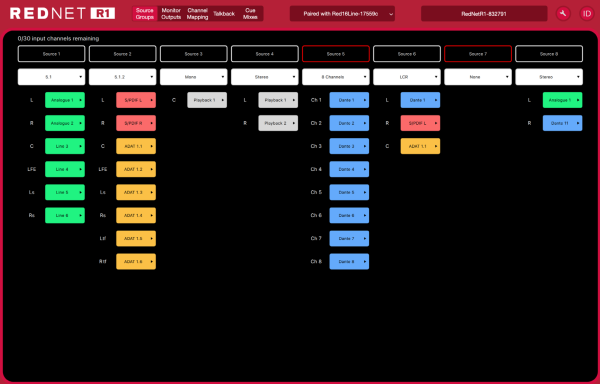Viewport: 600px width, 384px height.
Task: Switch to the Channel Mapping tab
Action: click(x=197, y=14)
